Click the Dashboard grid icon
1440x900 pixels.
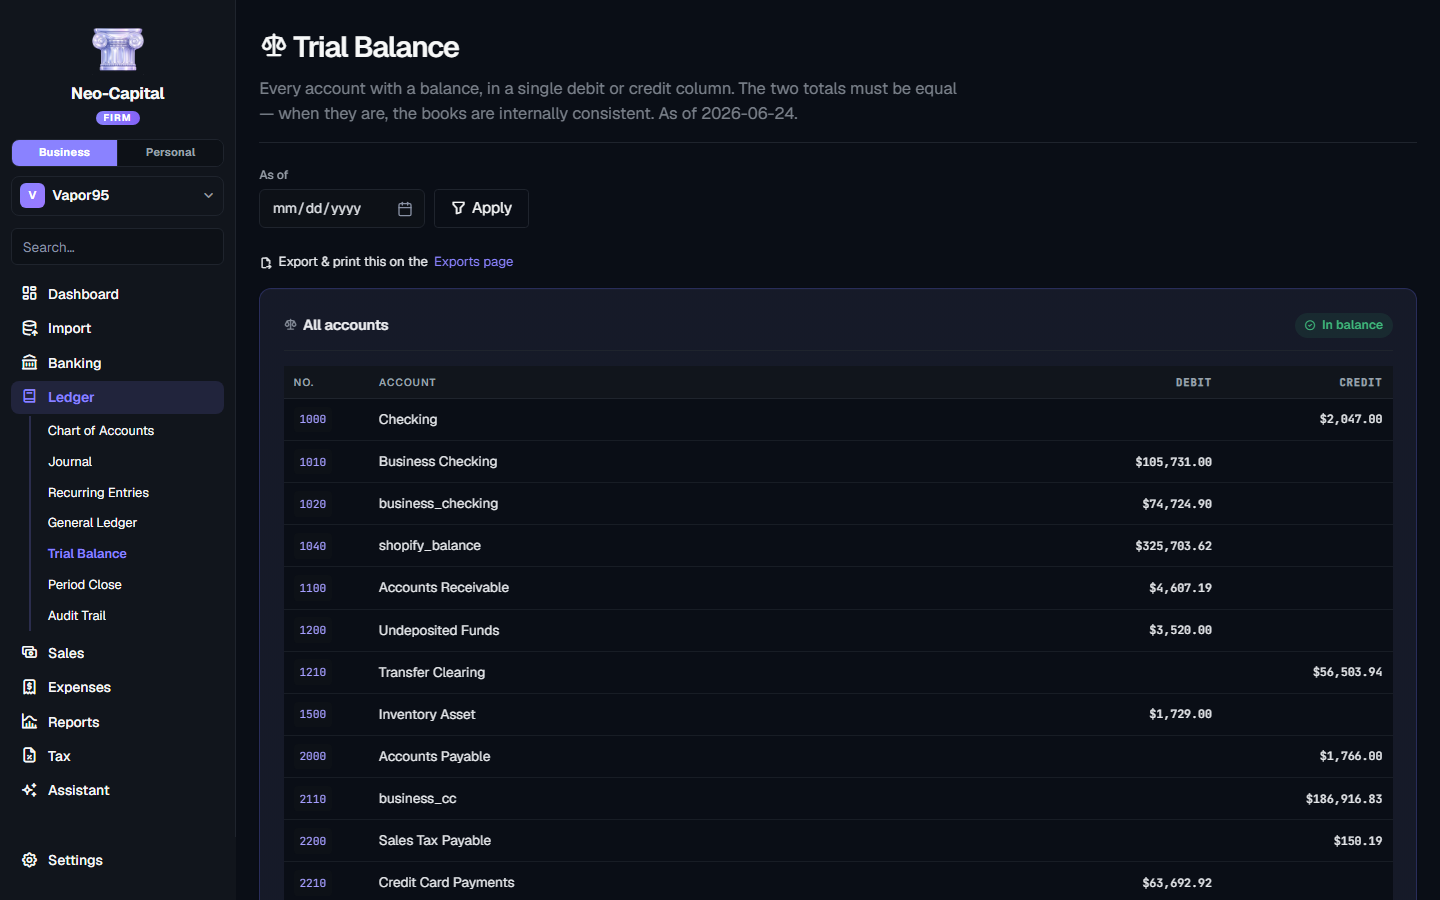point(30,294)
